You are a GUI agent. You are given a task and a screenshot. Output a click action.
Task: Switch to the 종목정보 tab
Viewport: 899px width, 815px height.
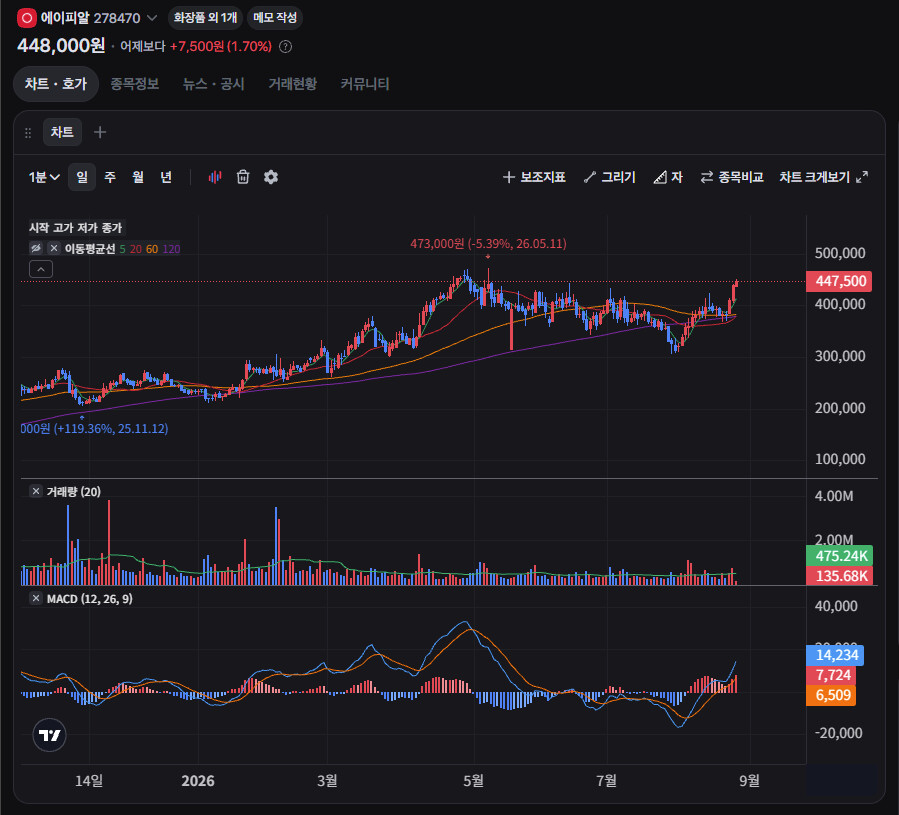135,84
